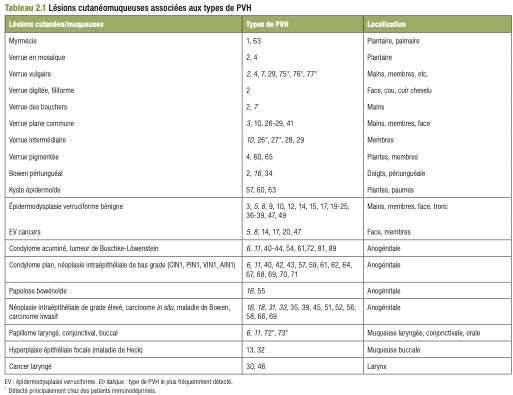Click localisation 'Mains, membres, face'
Image resolution: width=513 pixels, height=395 pixels.
pos(399,123)
